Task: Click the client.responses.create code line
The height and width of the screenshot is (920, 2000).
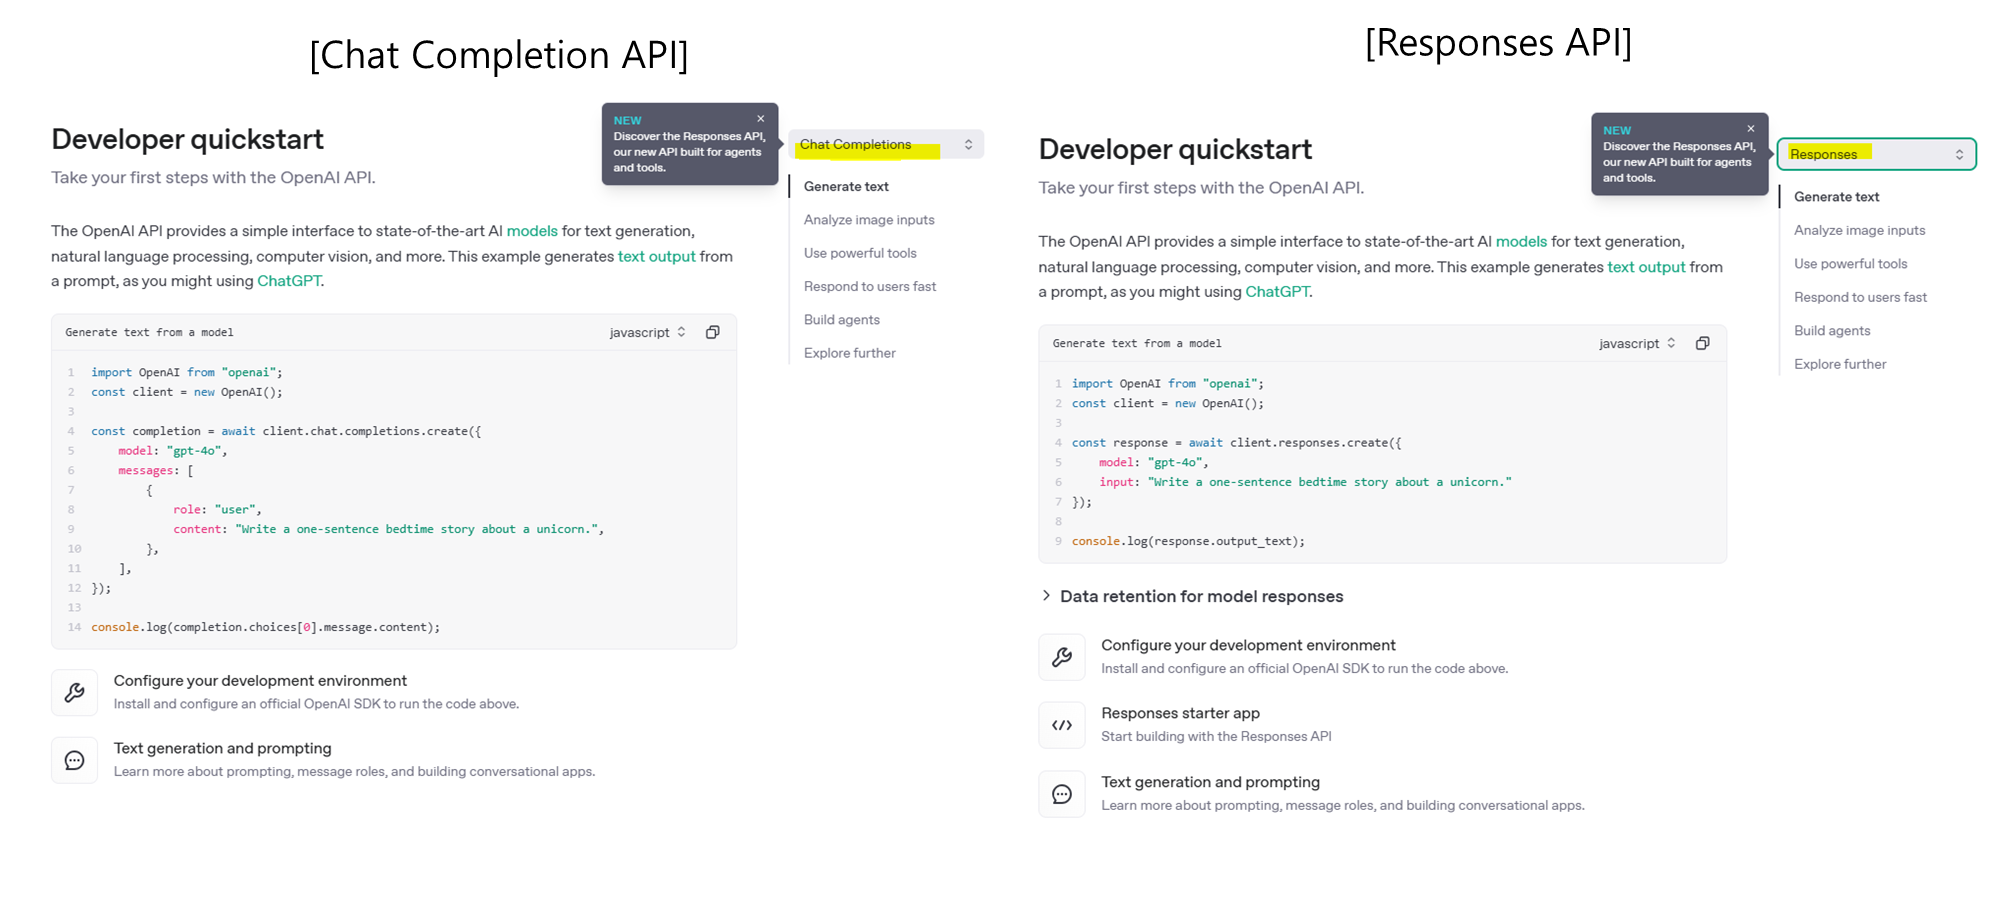Action: coord(1236,443)
